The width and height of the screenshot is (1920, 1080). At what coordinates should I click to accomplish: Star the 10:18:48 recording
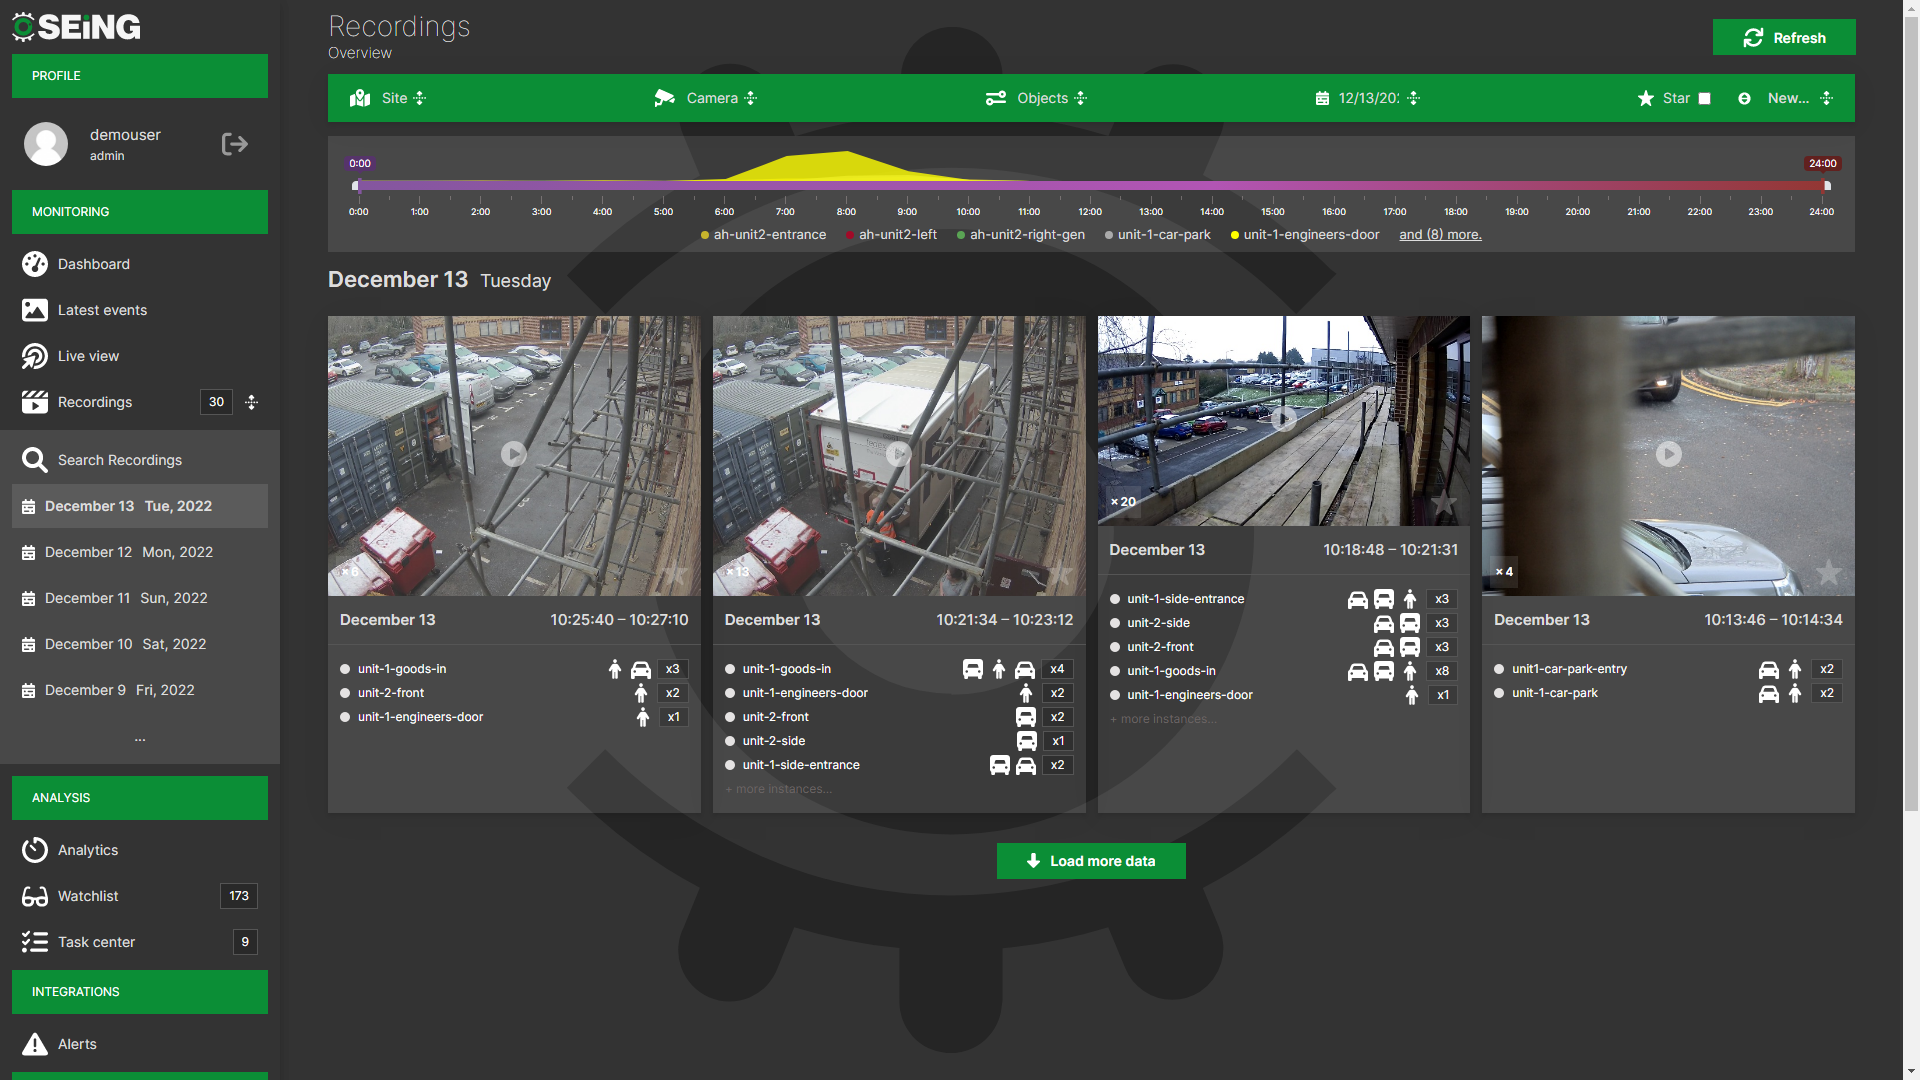[1443, 503]
